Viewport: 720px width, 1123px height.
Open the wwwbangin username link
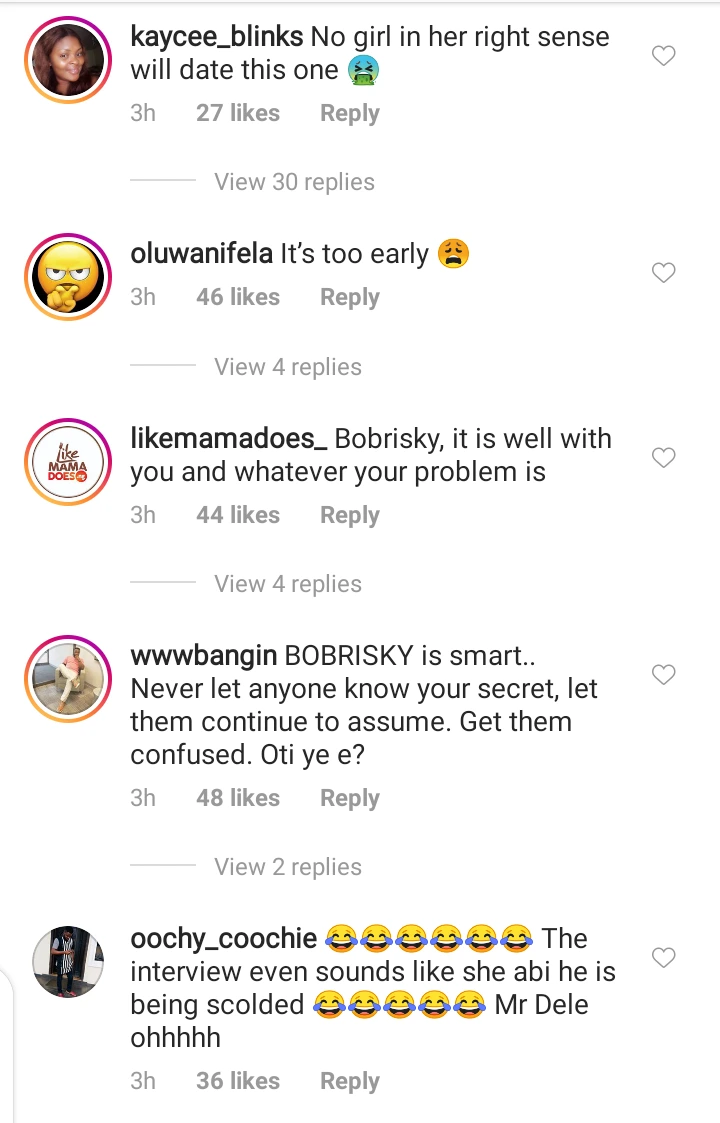pos(204,656)
